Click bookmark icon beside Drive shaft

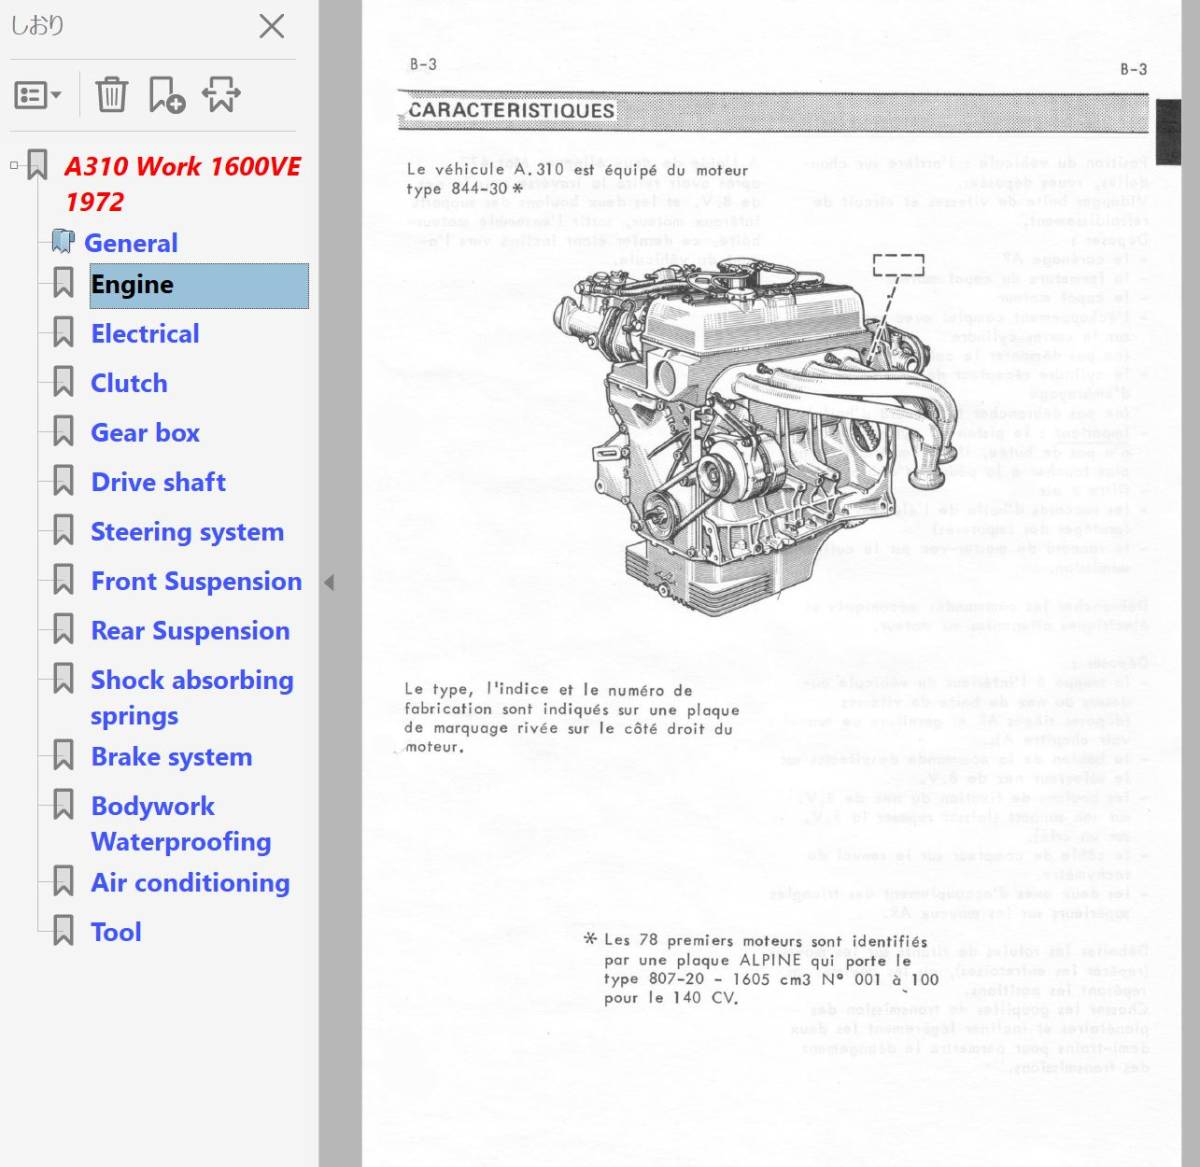(63, 481)
